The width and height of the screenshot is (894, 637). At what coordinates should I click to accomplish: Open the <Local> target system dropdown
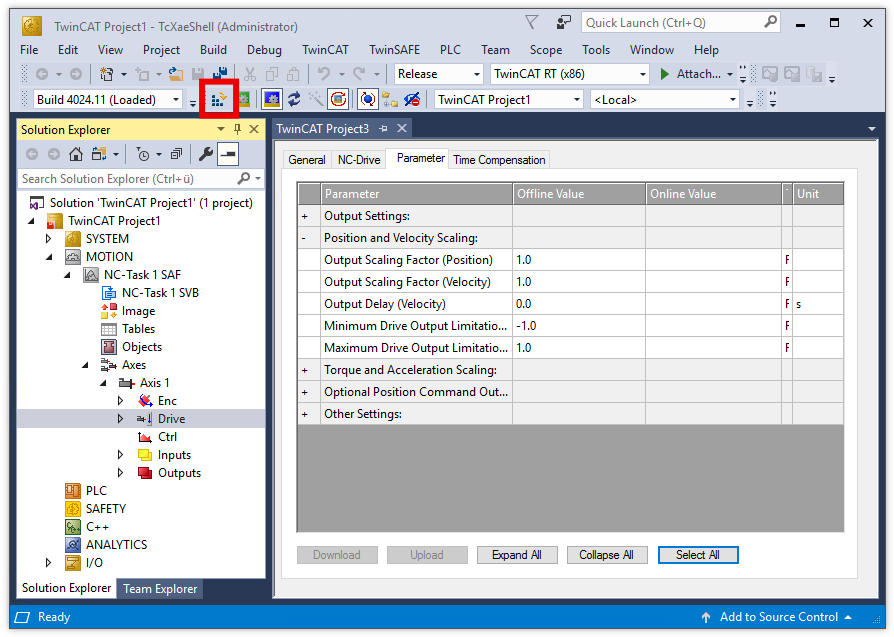733,100
